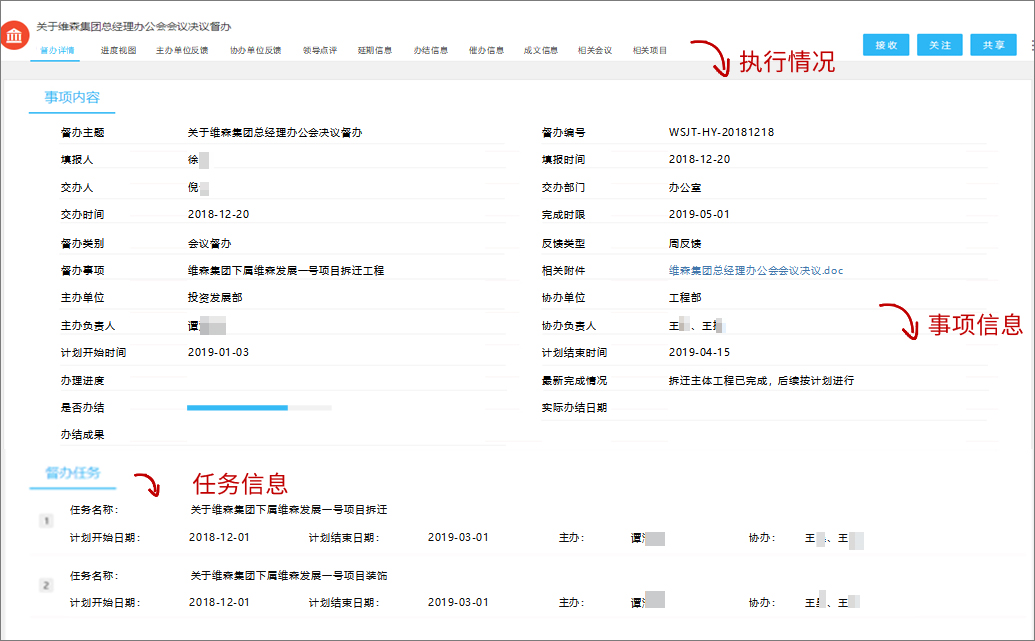Open the 成文信息 tab
The image size is (1035, 641).
point(540,50)
